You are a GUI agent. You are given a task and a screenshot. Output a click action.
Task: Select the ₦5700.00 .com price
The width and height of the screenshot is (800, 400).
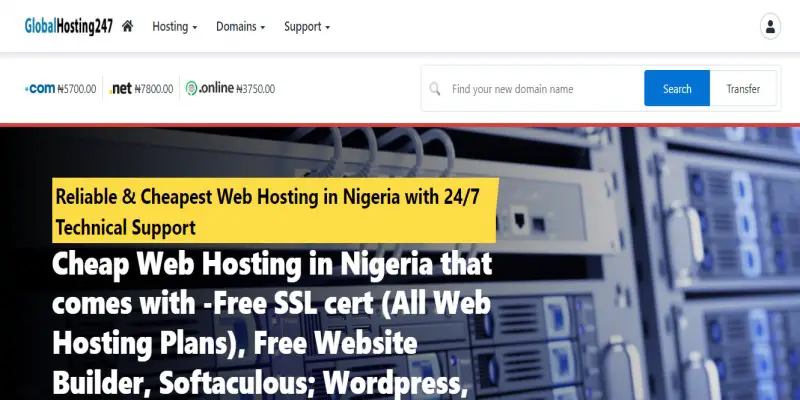click(x=77, y=89)
